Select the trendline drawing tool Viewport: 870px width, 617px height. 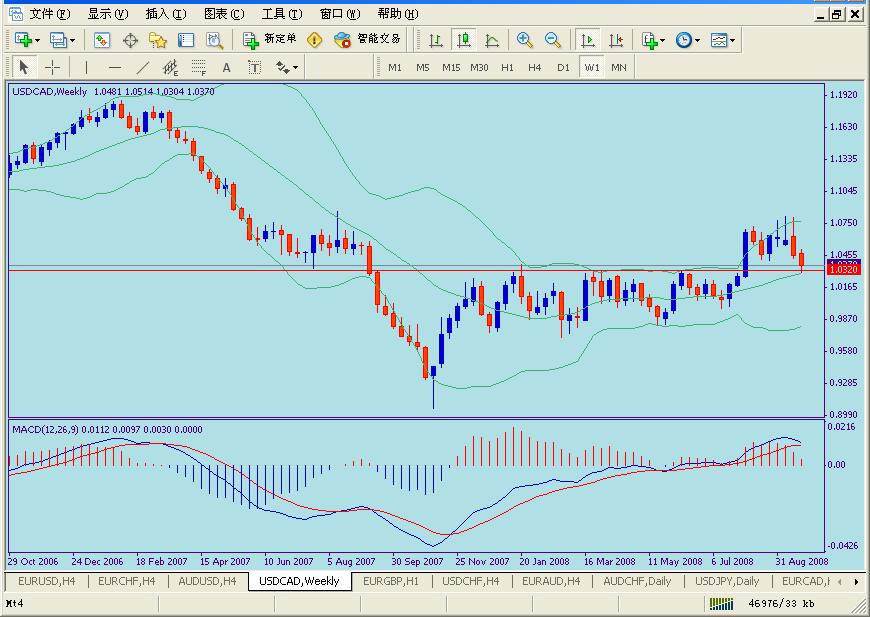143,67
